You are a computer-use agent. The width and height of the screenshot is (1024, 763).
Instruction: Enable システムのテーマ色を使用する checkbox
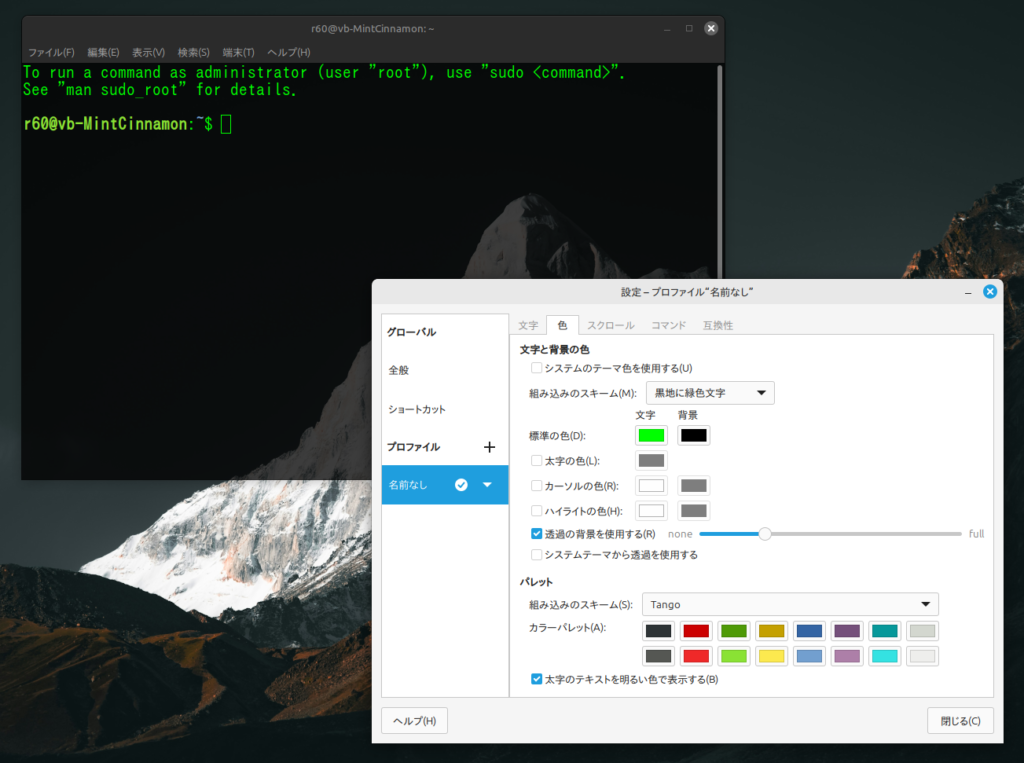(x=537, y=368)
